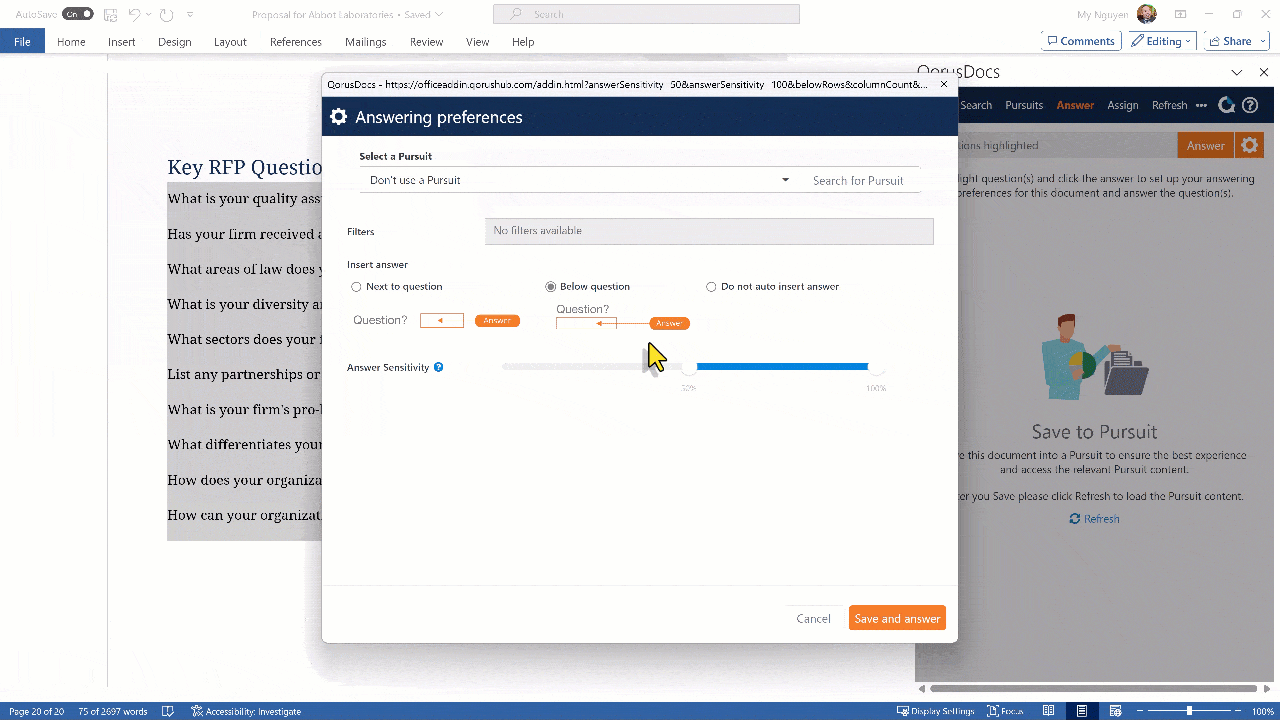Select the Next to question radio button

coord(356,286)
